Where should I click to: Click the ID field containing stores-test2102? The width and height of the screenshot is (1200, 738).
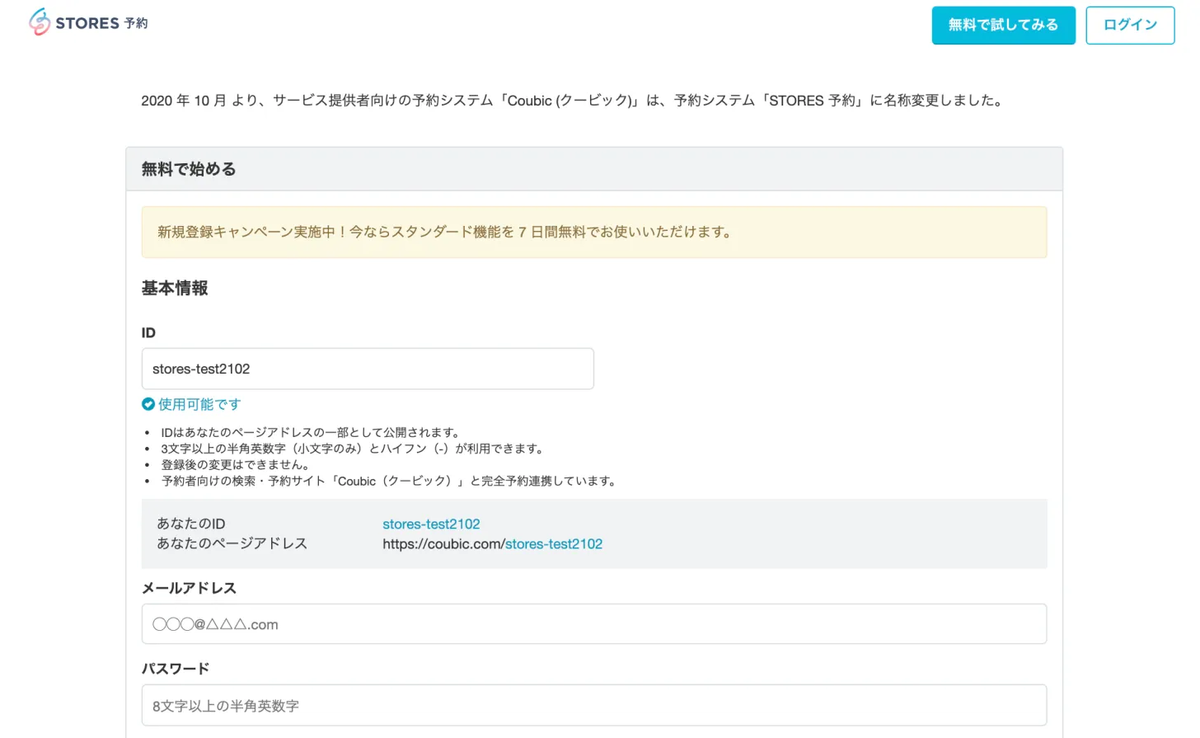(367, 369)
